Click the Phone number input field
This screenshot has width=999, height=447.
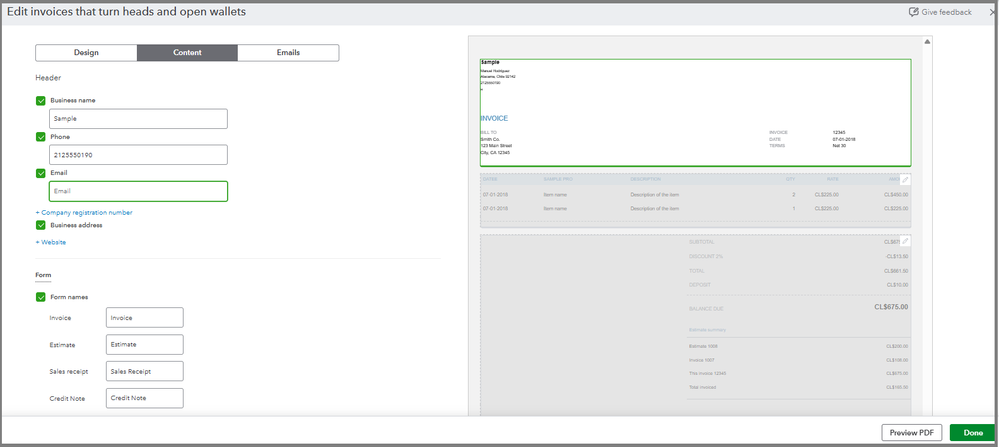[x=138, y=155]
